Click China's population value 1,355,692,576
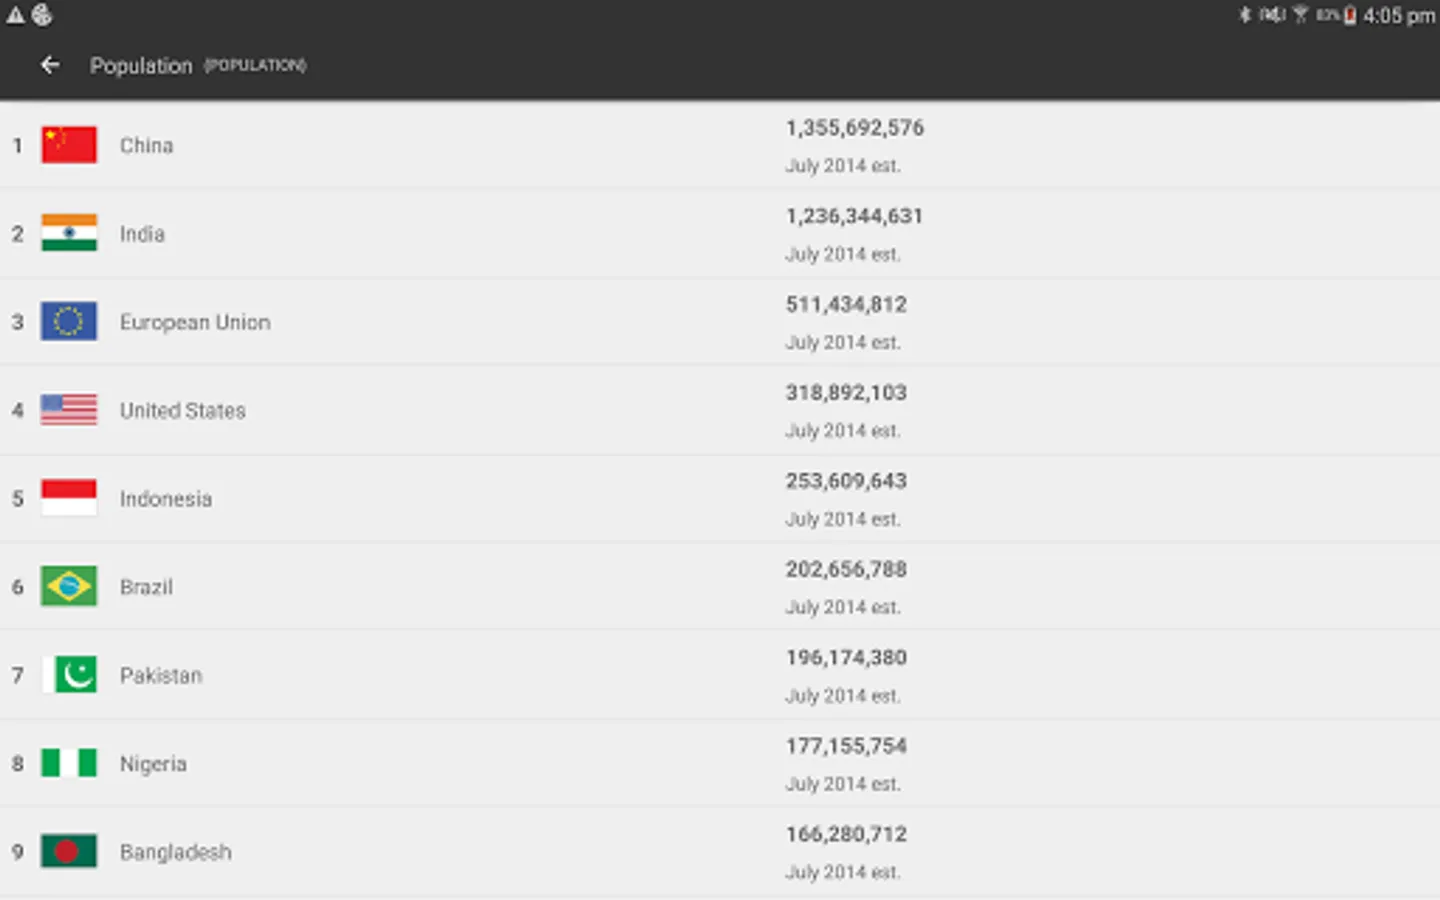Viewport: 1440px width, 900px height. 855,128
